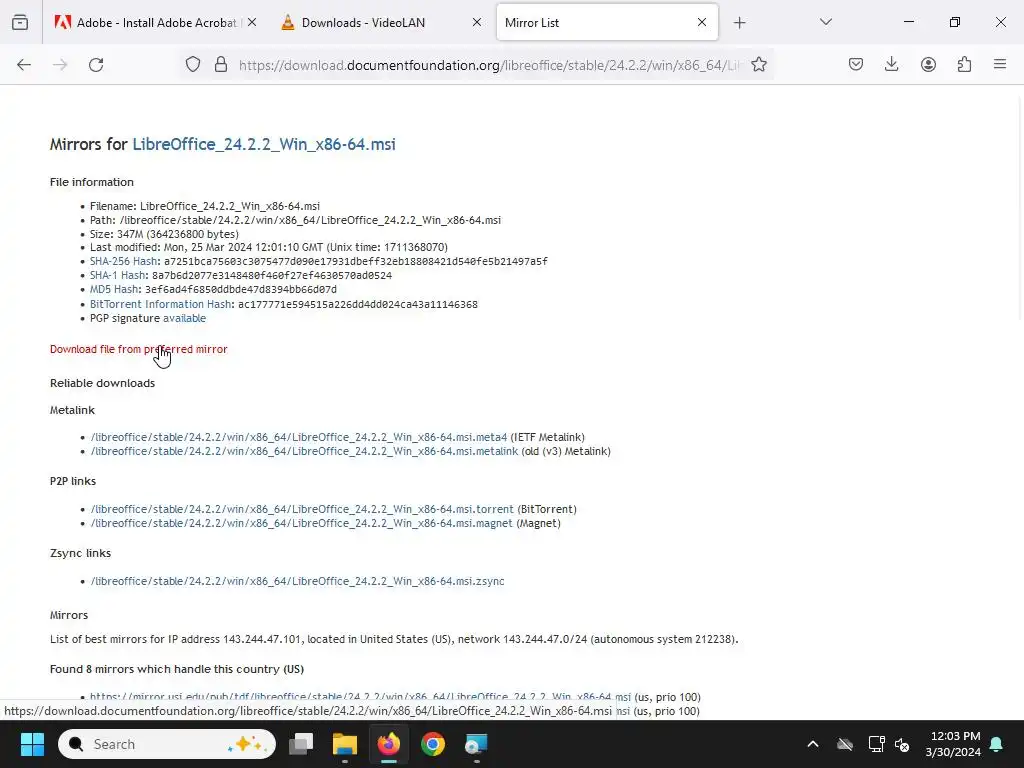Image resolution: width=1024 pixels, height=768 pixels.
Task: Close the Downloads - VideoLAN tab
Action: (x=477, y=22)
